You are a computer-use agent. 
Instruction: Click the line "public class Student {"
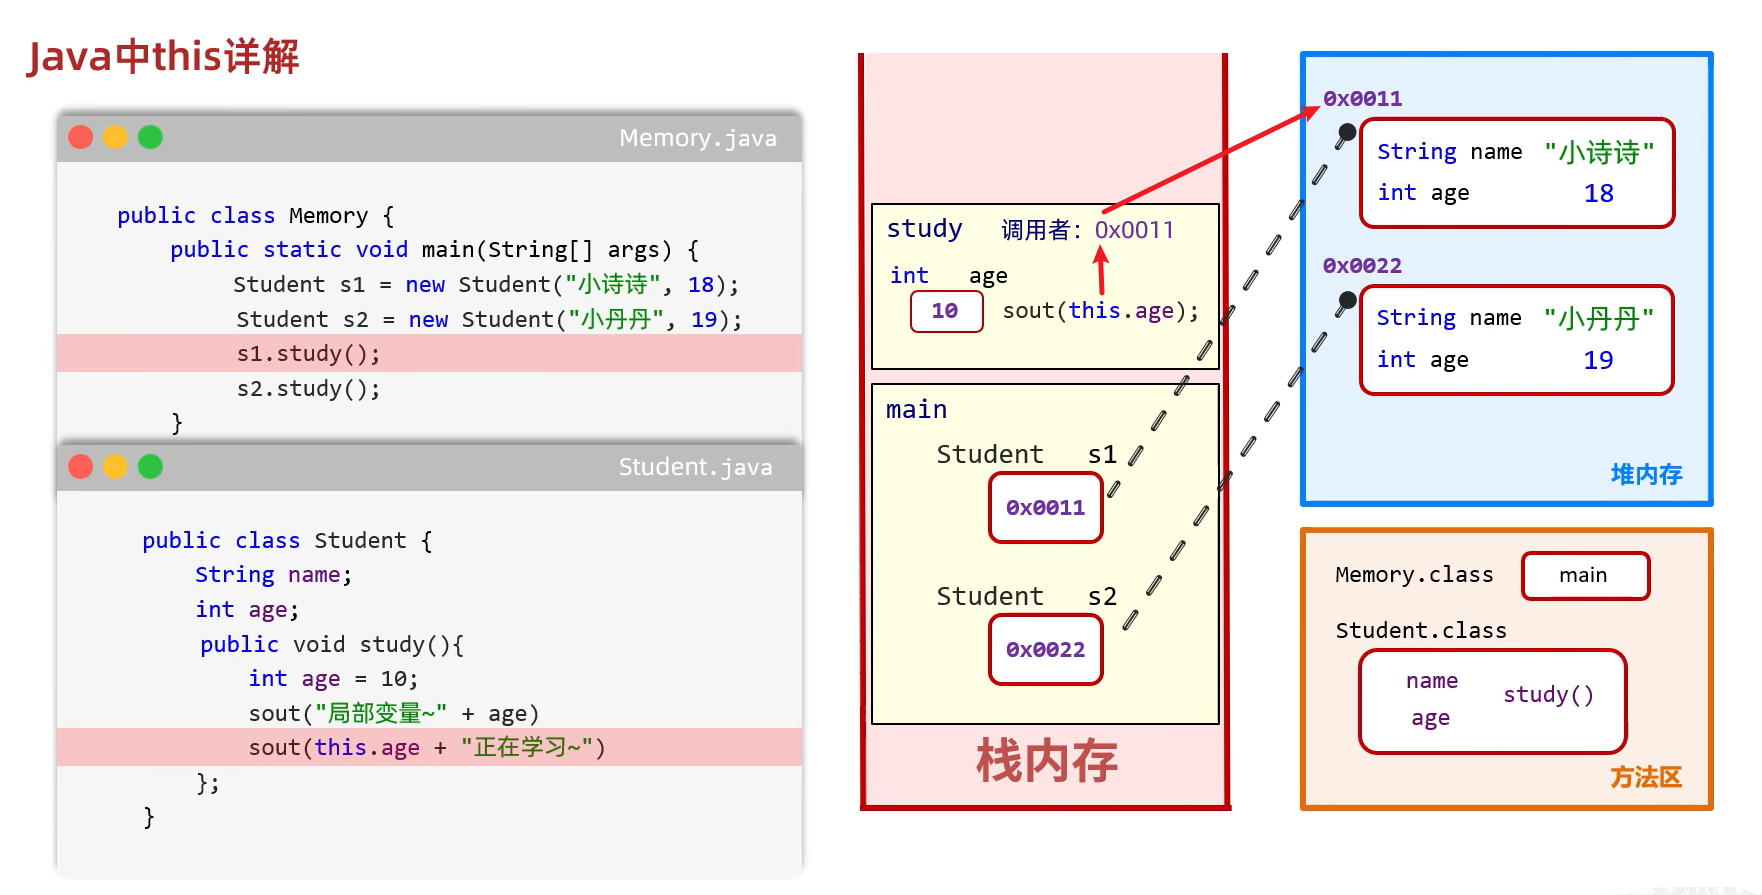tap(287, 541)
